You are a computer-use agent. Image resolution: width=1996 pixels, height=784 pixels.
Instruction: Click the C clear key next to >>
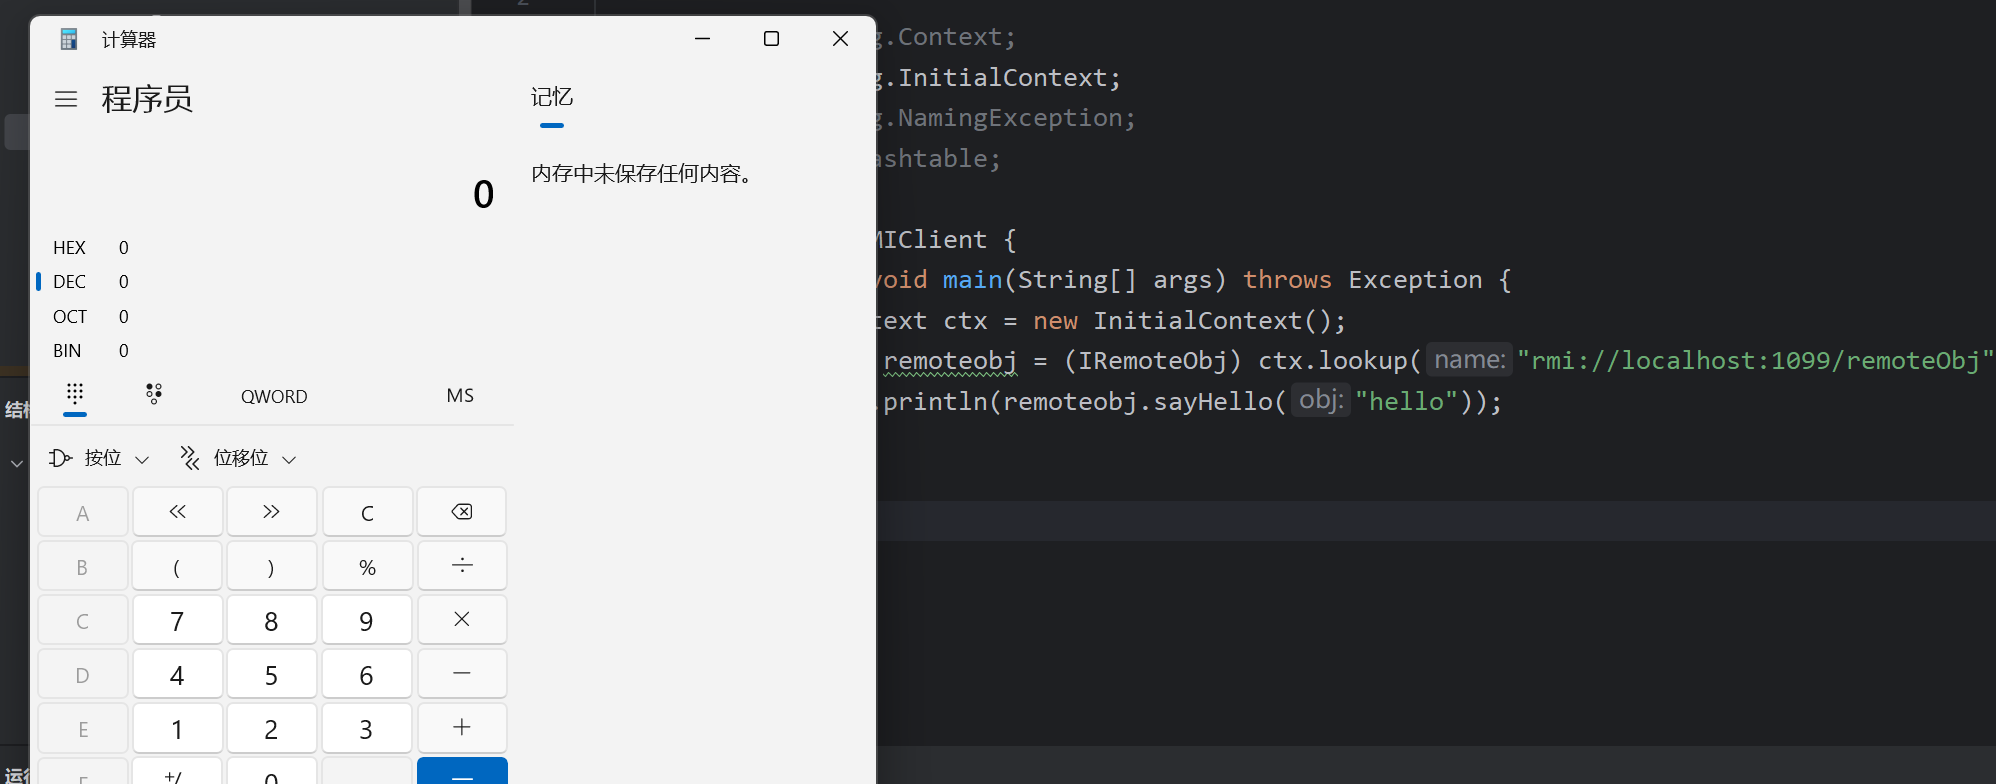tap(367, 512)
